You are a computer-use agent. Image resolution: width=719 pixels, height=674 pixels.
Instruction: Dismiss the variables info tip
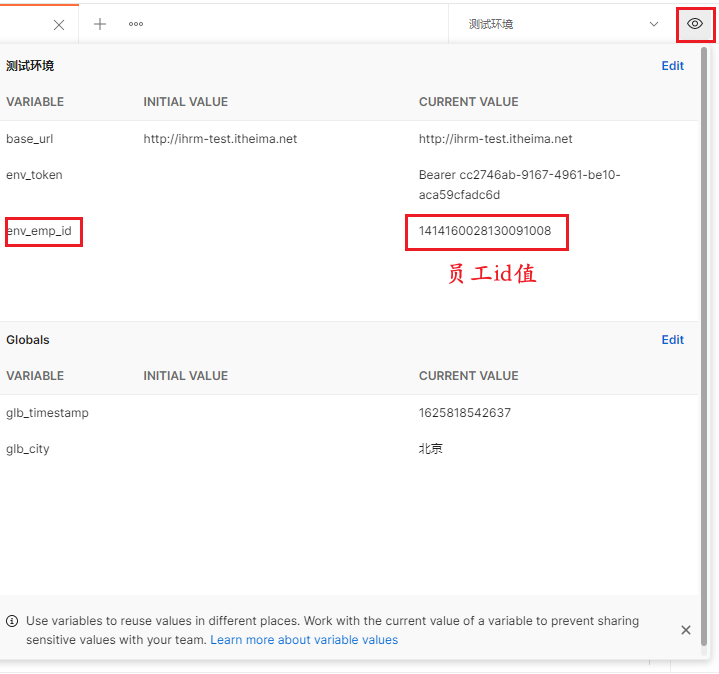(686, 630)
